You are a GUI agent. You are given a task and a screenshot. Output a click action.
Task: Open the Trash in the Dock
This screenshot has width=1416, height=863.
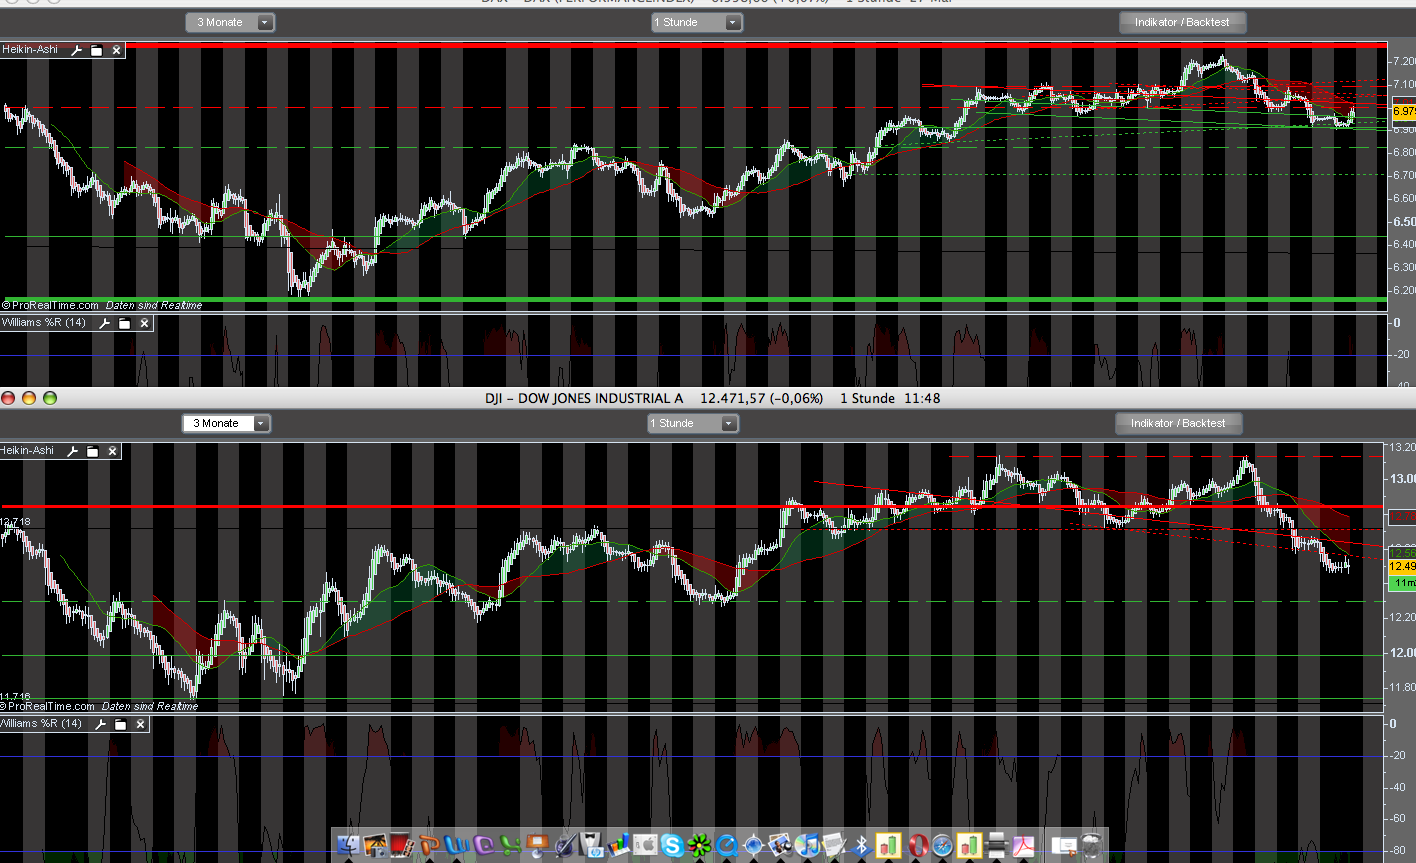click(1091, 845)
